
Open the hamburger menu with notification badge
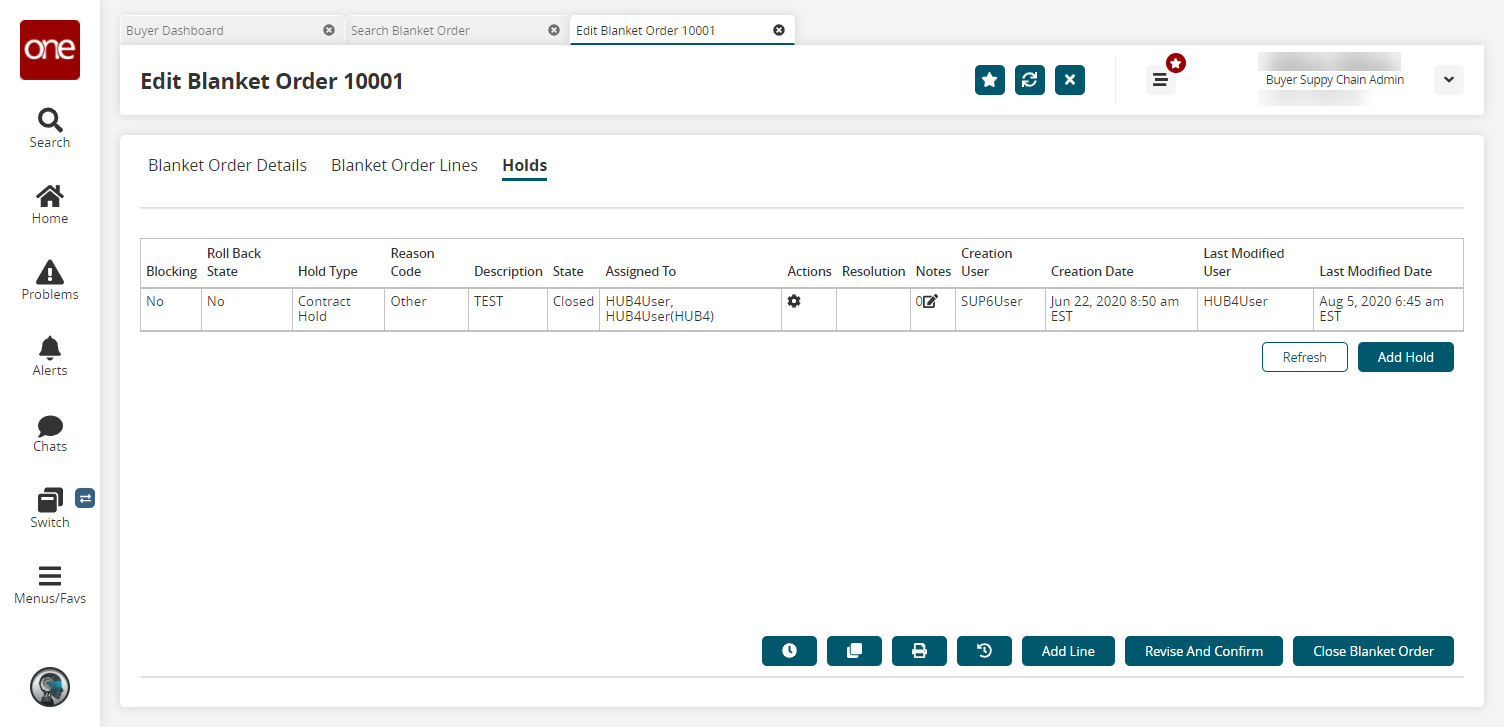point(1160,80)
